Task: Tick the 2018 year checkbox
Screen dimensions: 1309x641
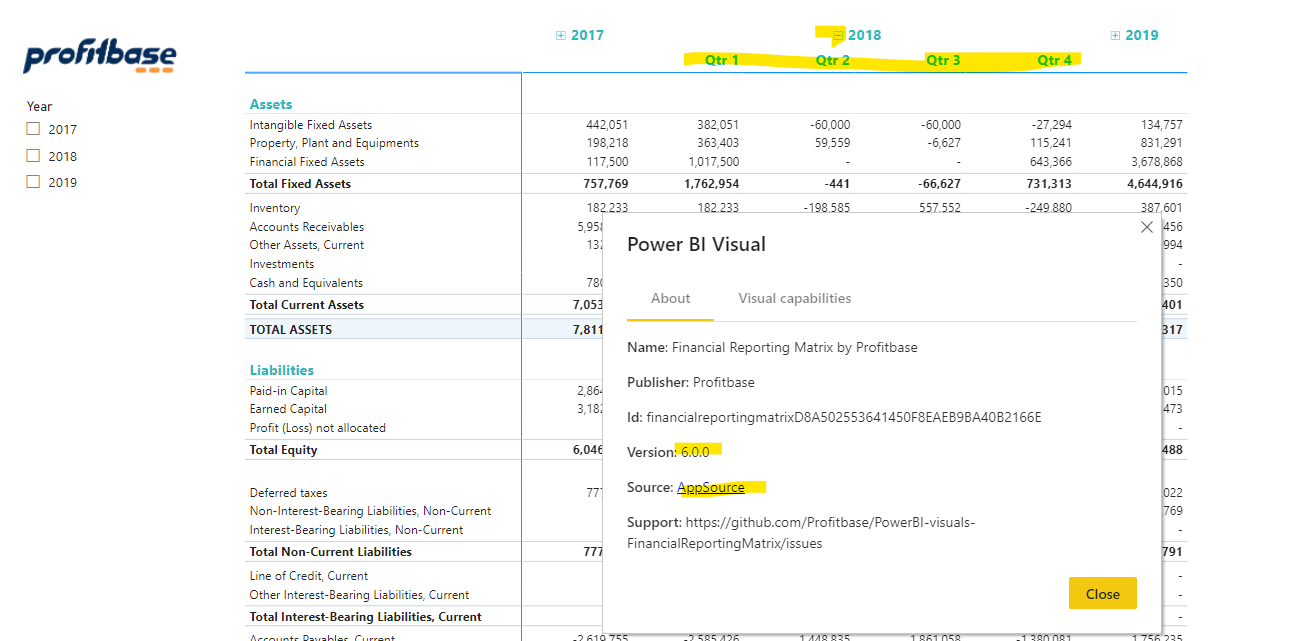Action: coord(33,156)
